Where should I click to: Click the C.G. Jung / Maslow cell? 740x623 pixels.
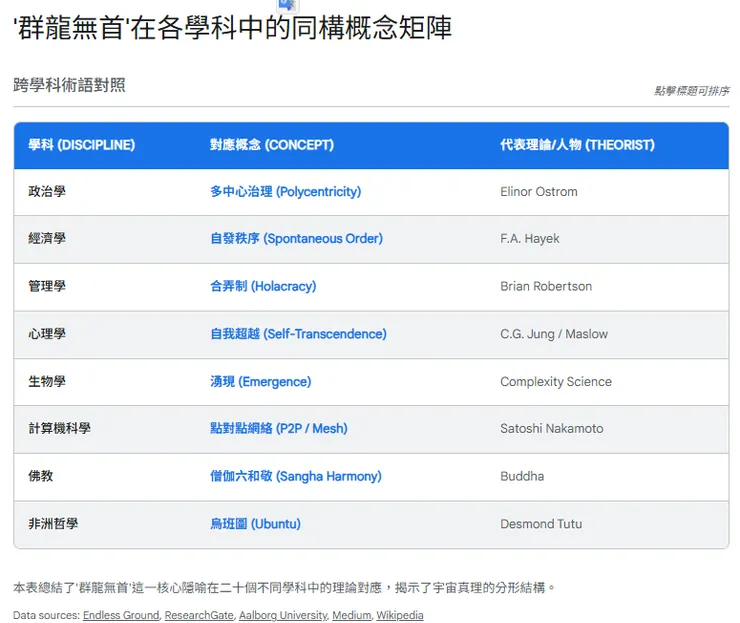(x=554, y=334)
